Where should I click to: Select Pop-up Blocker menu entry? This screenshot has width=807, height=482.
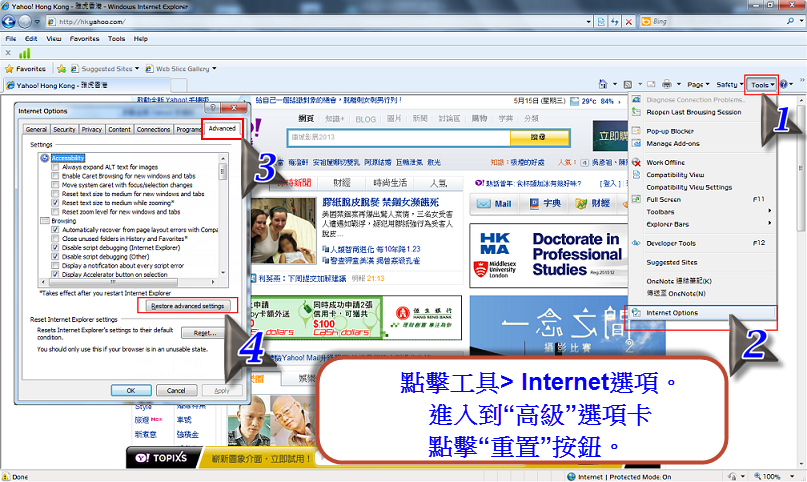click(670, 131)
